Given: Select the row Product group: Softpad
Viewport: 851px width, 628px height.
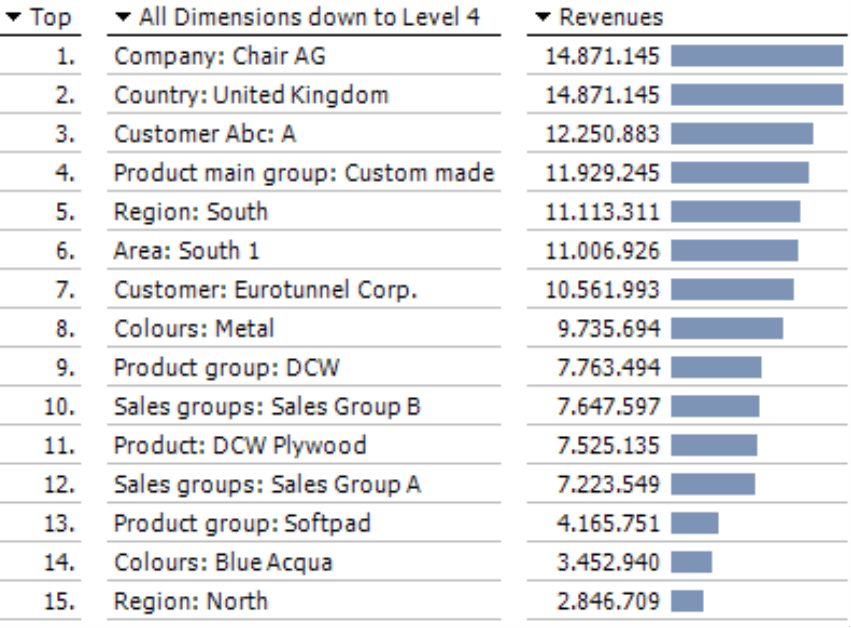Looking at the screenshot, I should (242, 524).
